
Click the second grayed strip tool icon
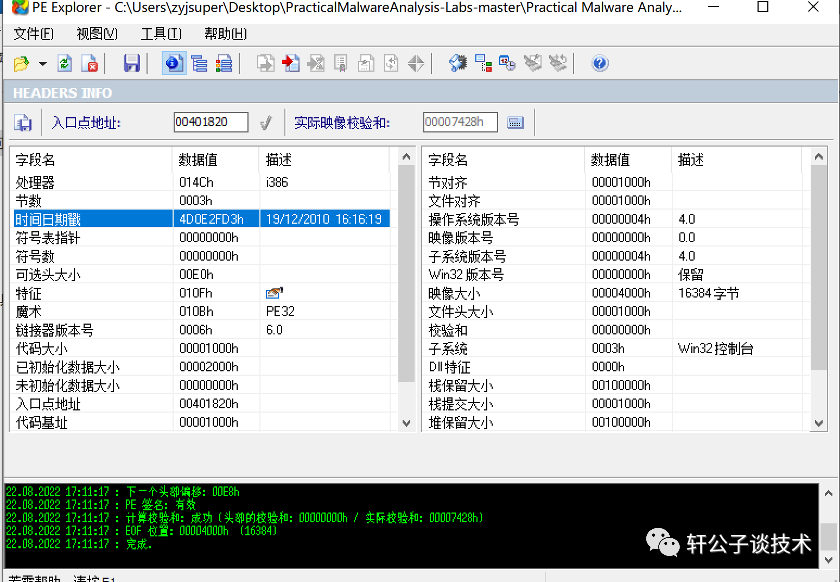[558, 64]
